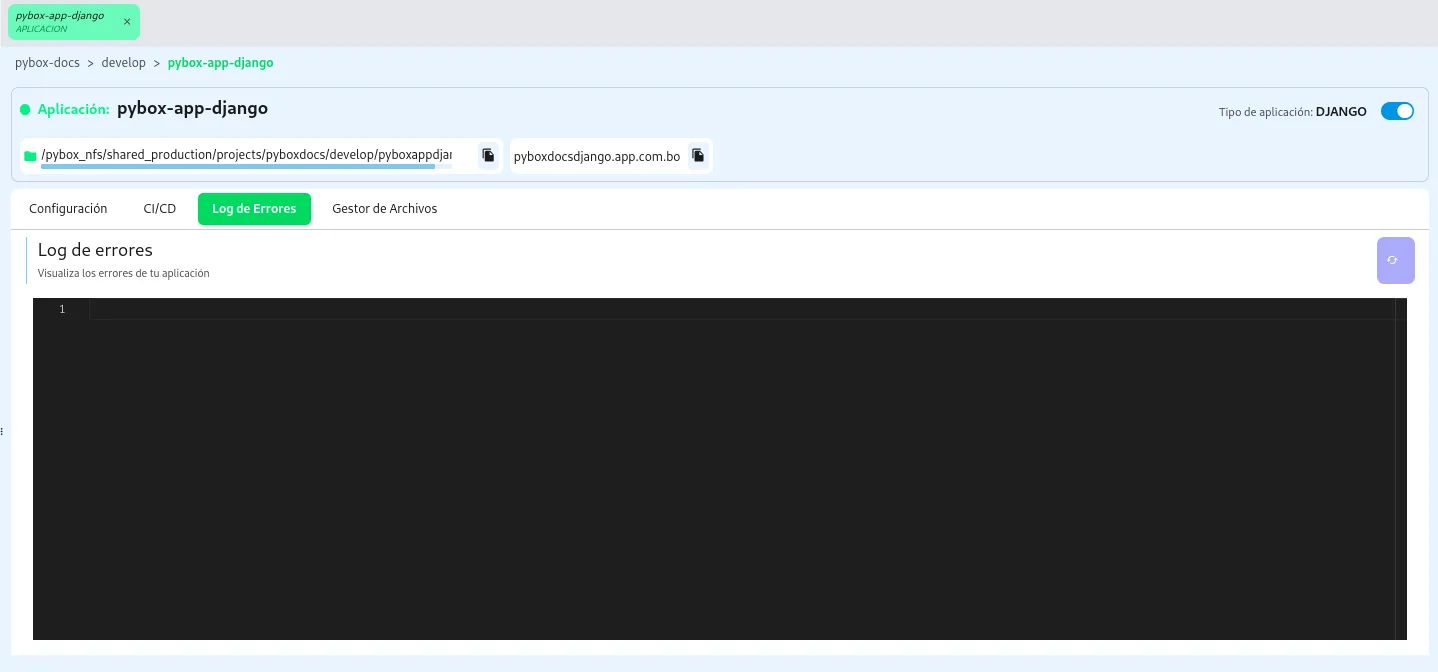Go to pybox-docs in the breadcrumb
This screenshot has height=672, width=1438.
(47, 63)
